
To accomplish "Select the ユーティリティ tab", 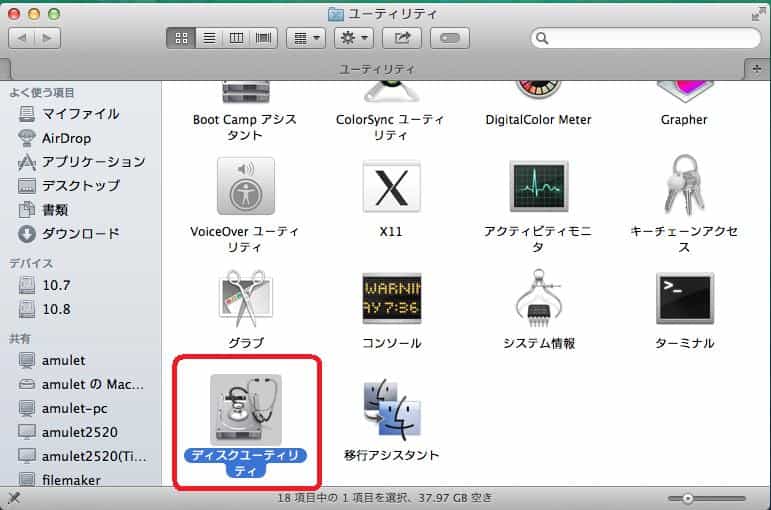I will point(377,69).
